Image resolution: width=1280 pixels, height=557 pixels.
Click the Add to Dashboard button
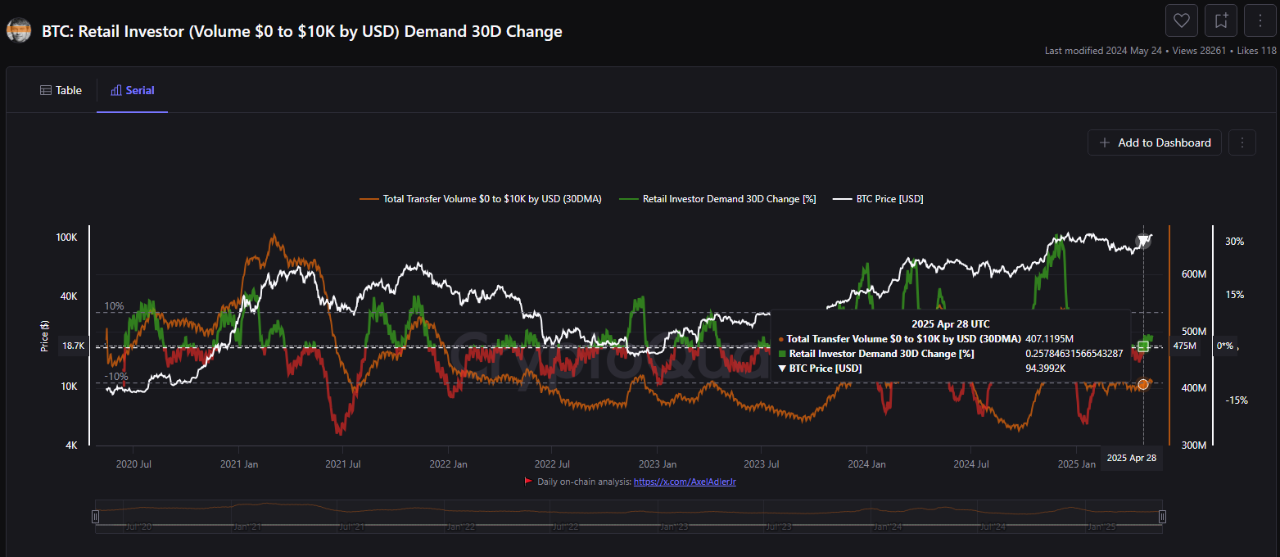coord(1154,143)
